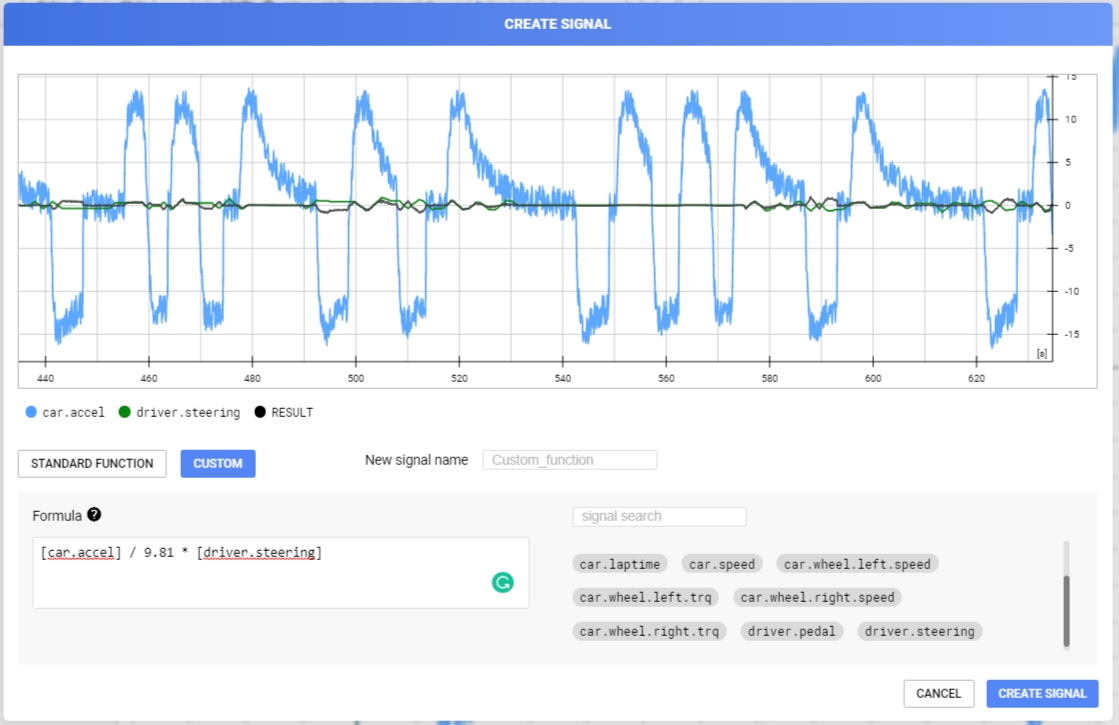Click the Formula help question mark icon
Image resolution: width=1119 pixels, height=725 pixels.
coord(94,515)
